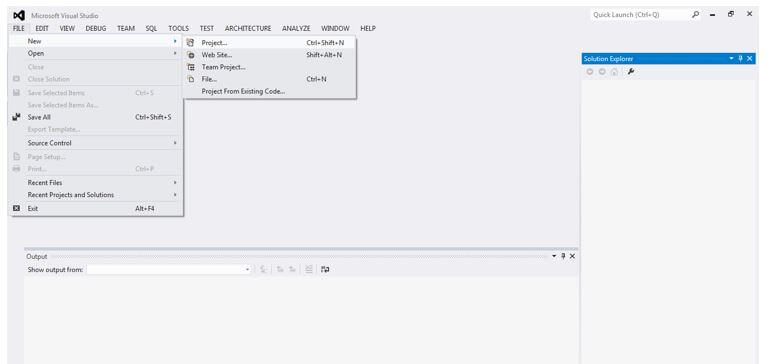Expand Recent Projects and Solutions submenu
The image size is (768, 364).
[x=175, y=194]
